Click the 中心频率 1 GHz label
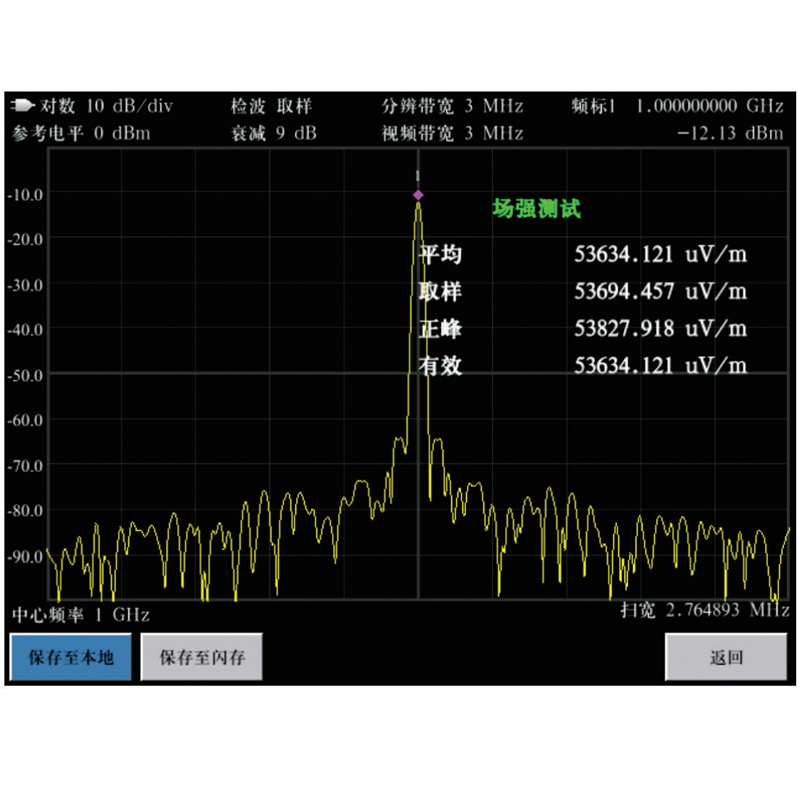The image size is (800, 800). click(80, 614)
